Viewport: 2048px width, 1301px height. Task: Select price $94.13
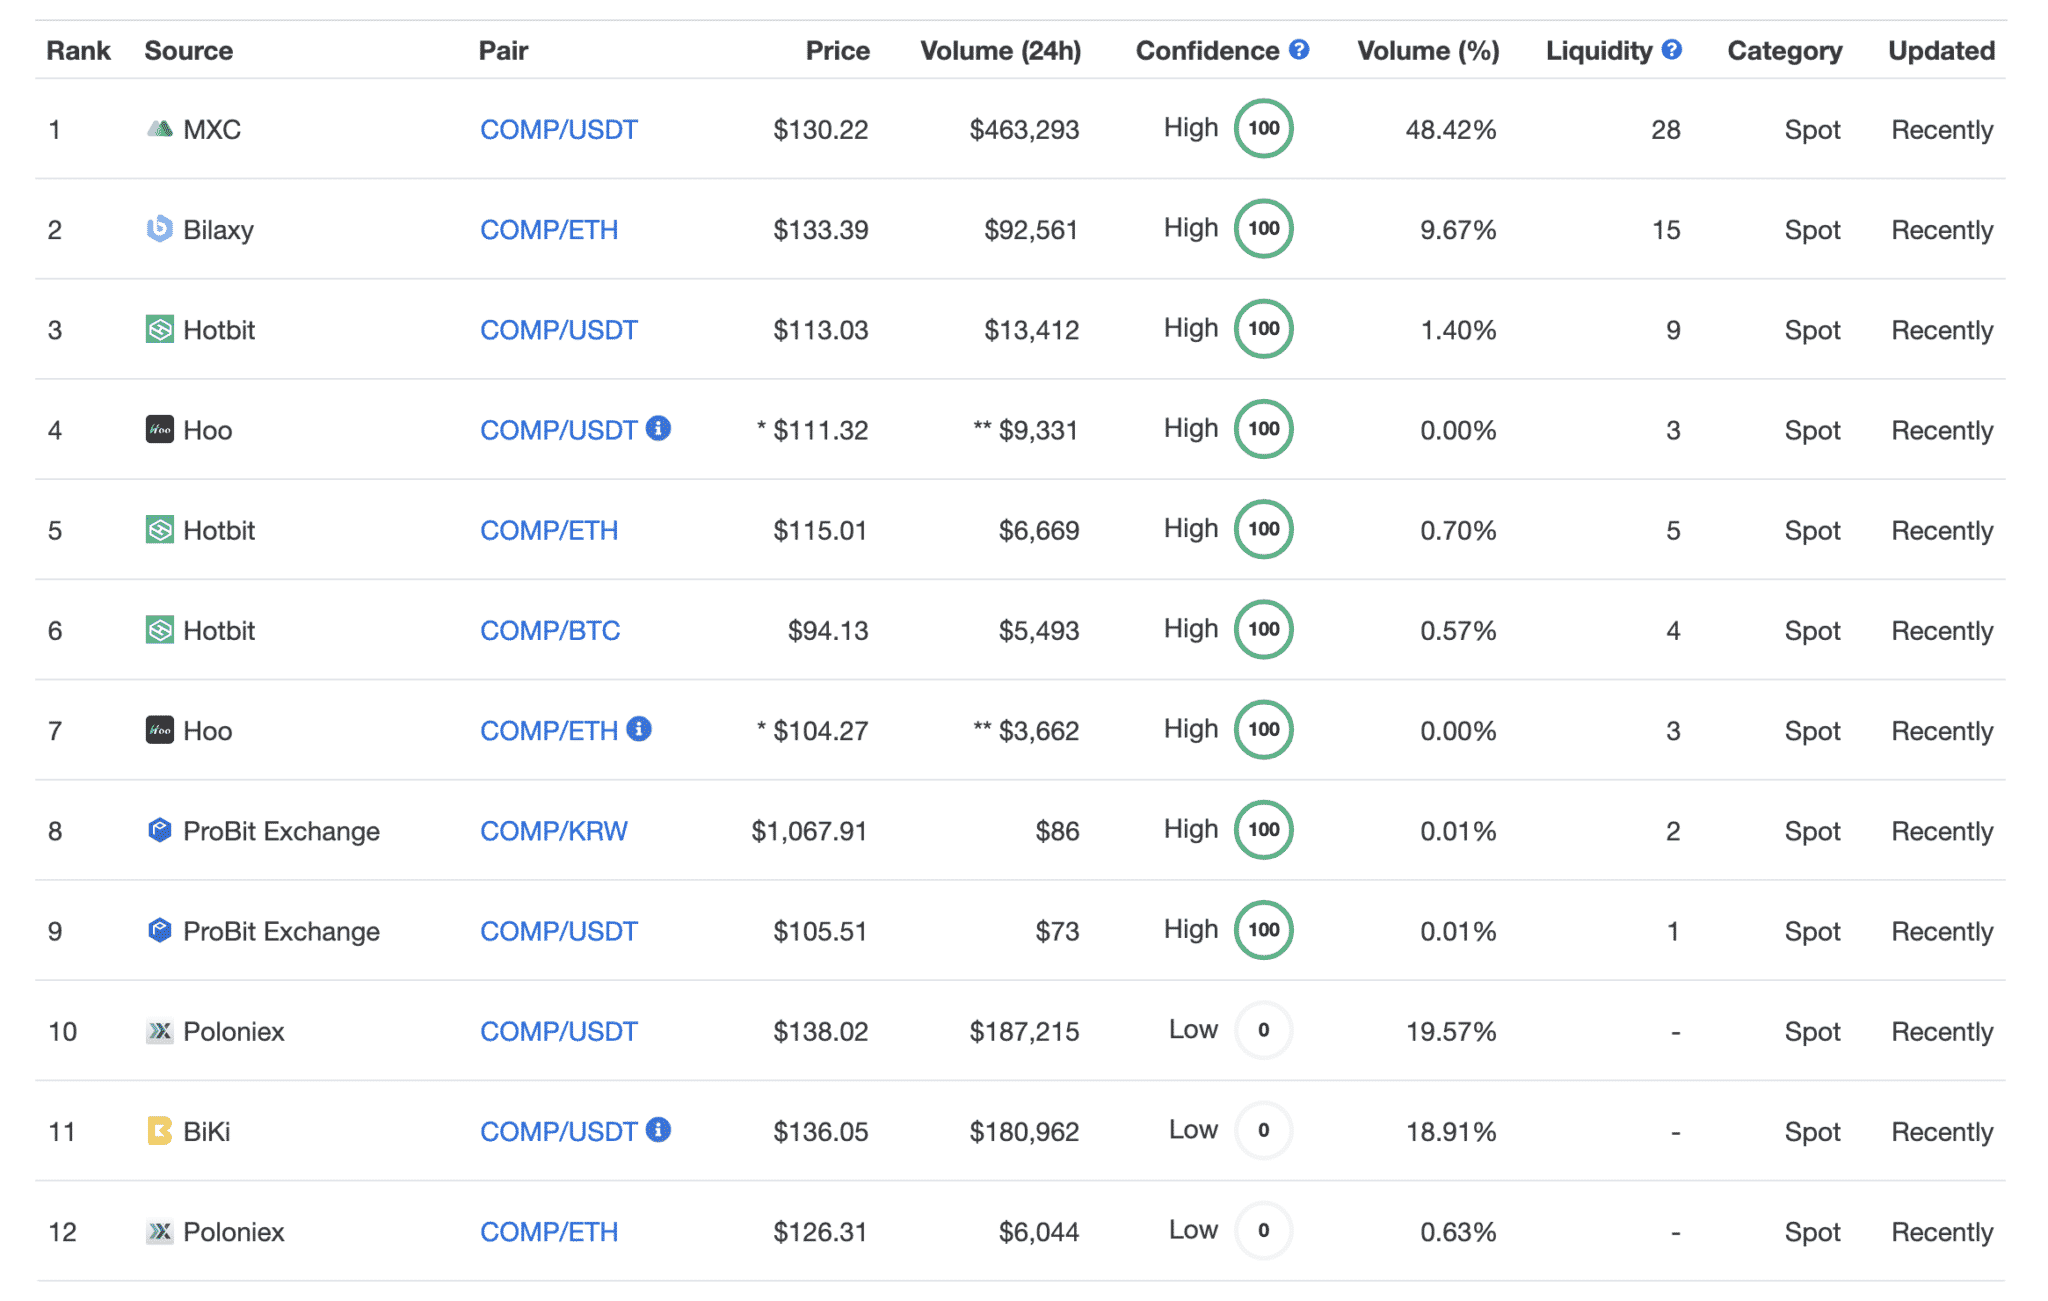point(828,631)
